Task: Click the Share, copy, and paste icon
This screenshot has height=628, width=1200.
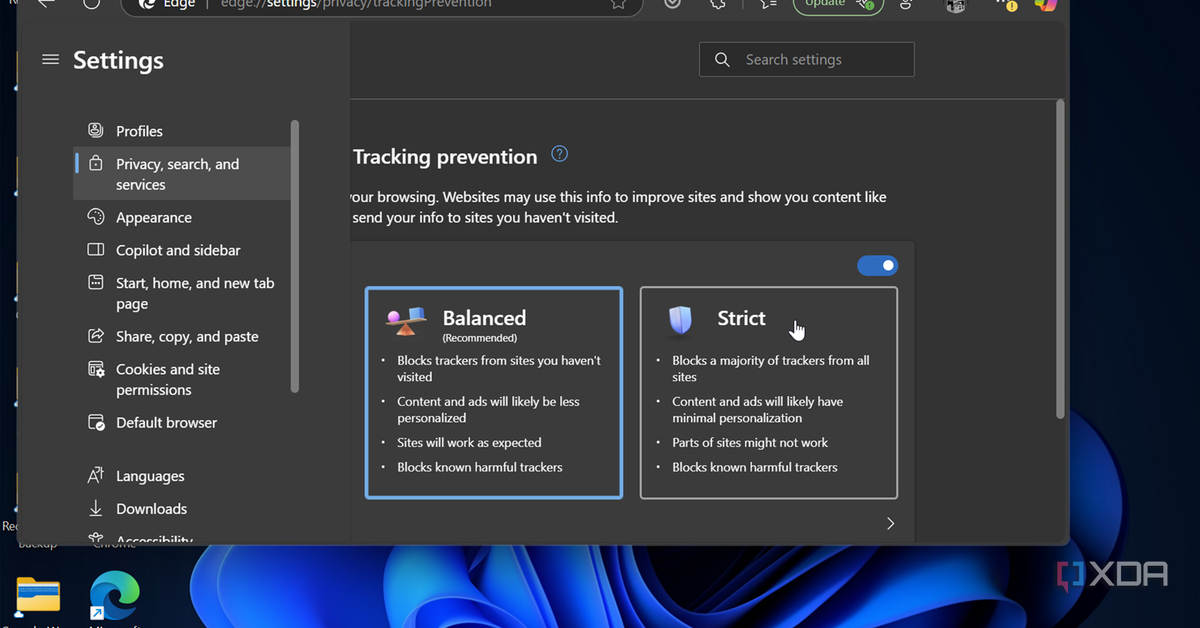Action: tap(96, 337)
